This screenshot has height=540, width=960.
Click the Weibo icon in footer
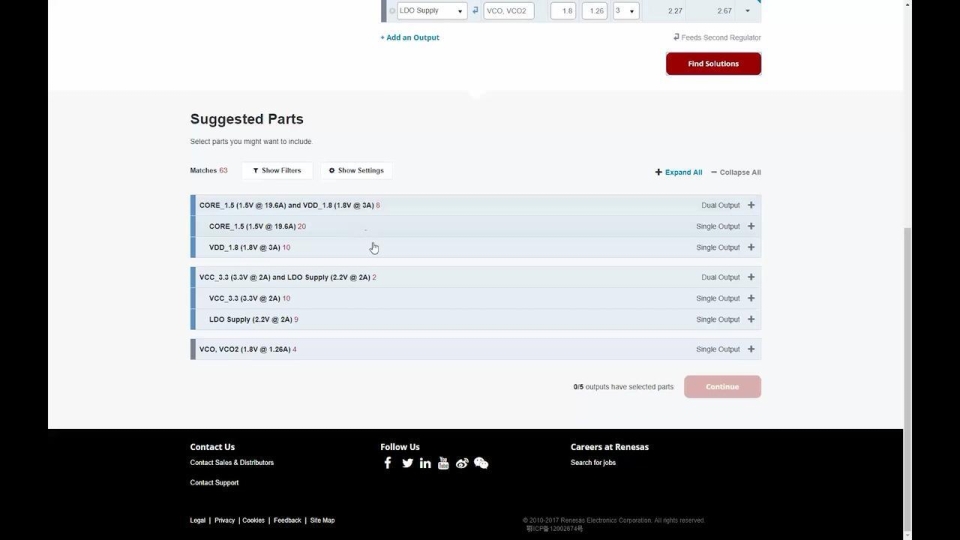tap(462, 463)
